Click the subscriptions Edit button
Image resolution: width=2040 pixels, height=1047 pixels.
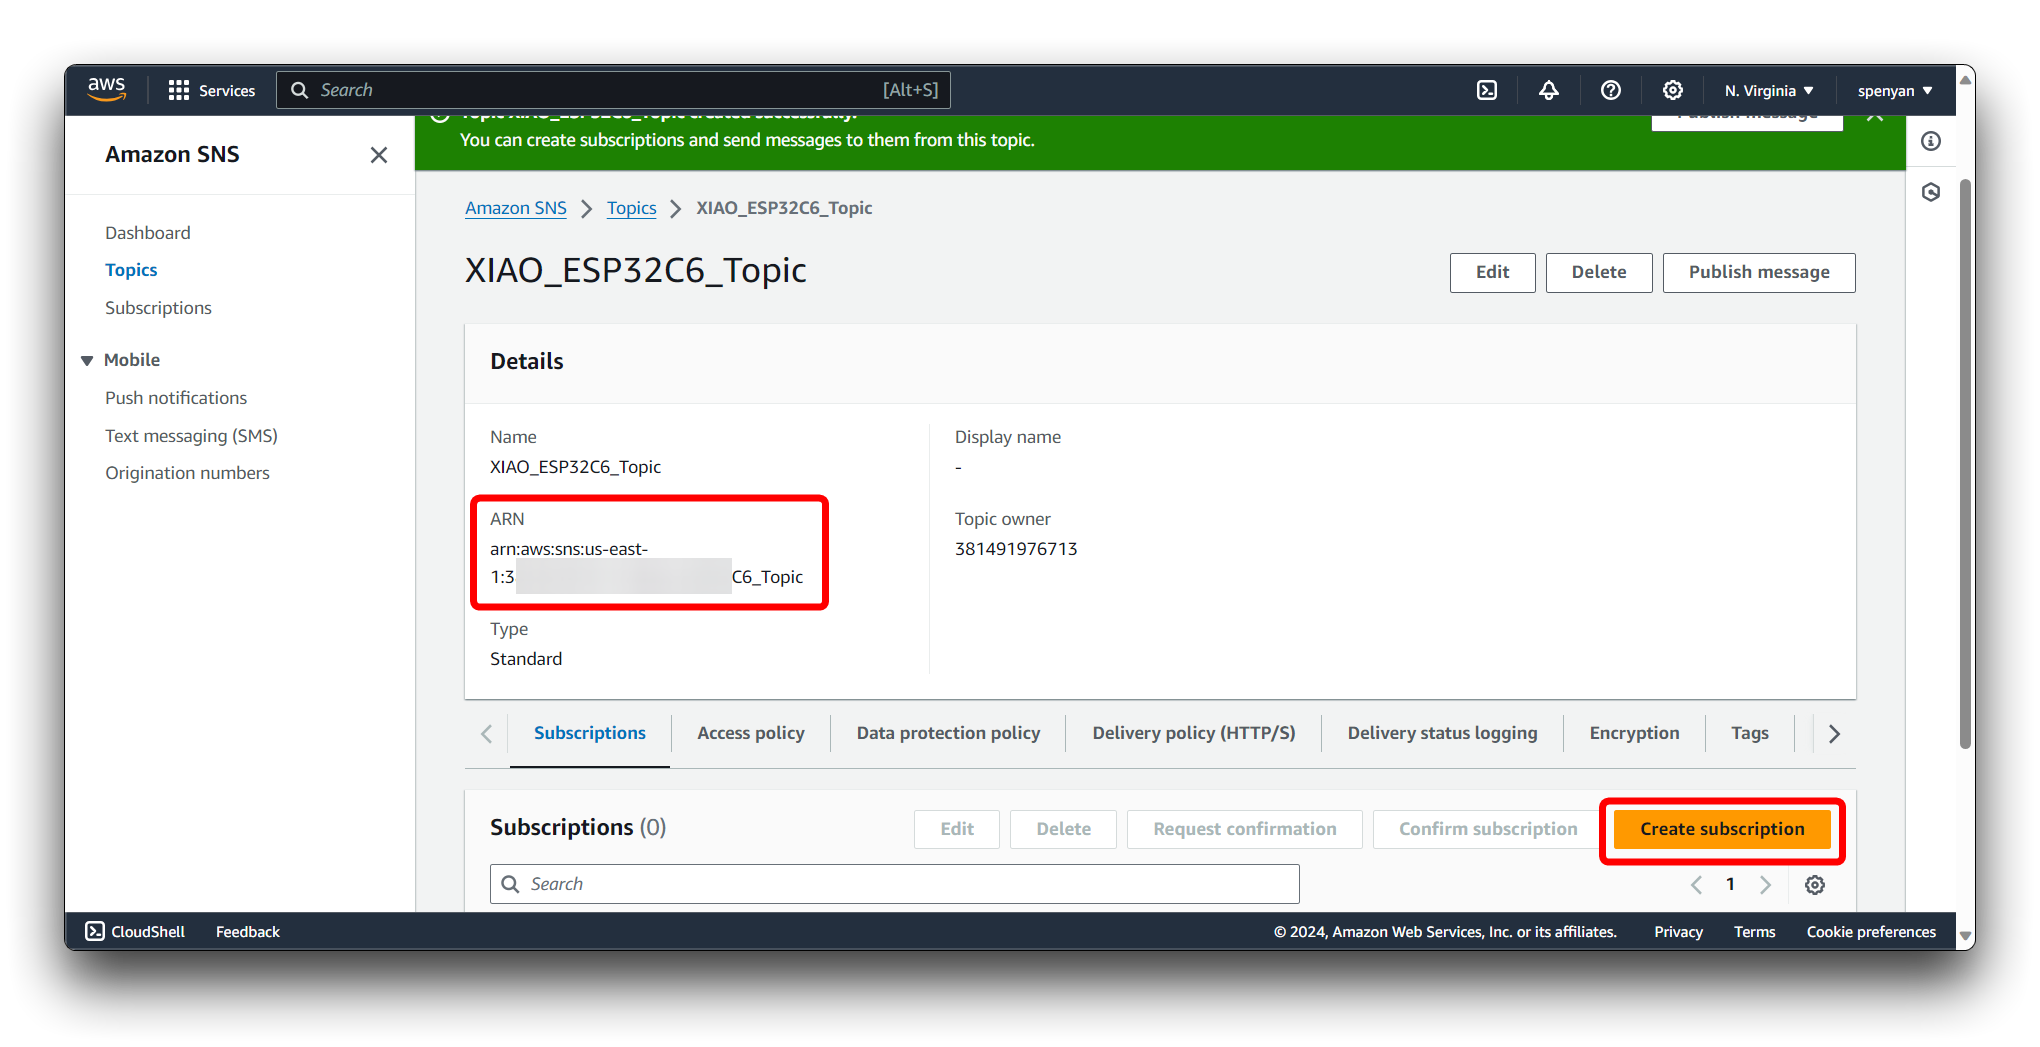(957, 829)
